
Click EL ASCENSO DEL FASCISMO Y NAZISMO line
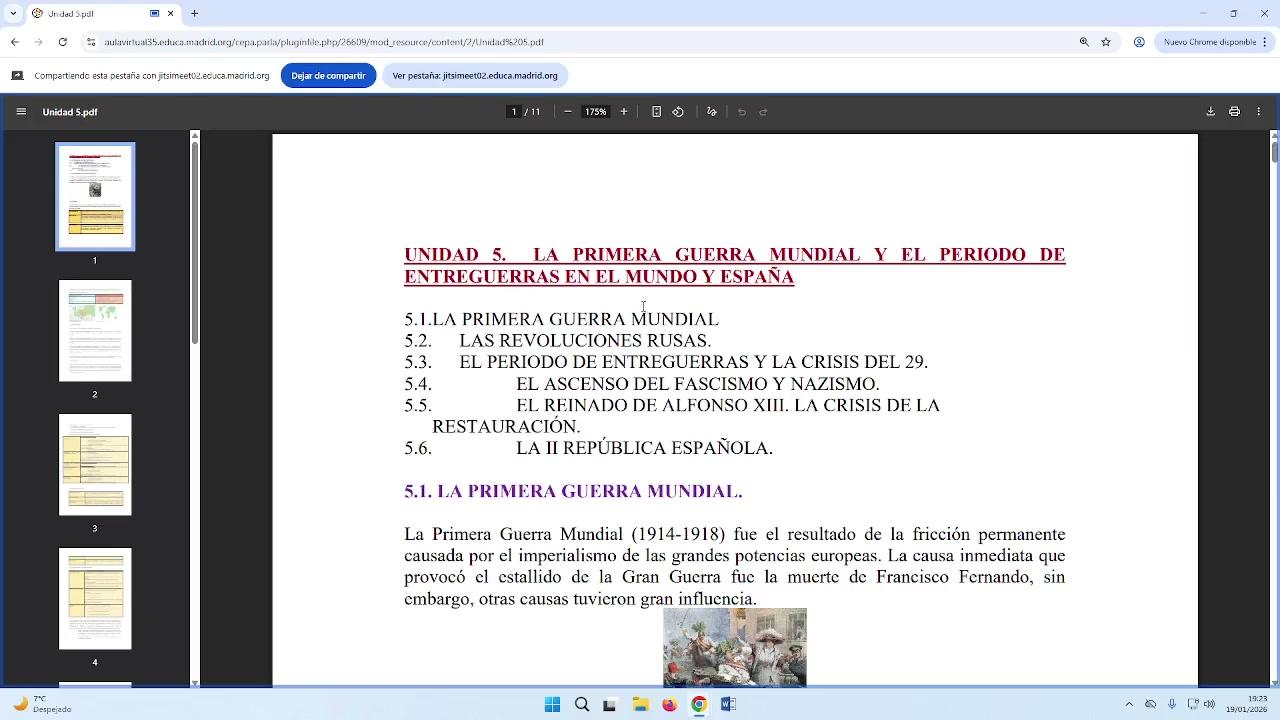(x=698, y=384)
